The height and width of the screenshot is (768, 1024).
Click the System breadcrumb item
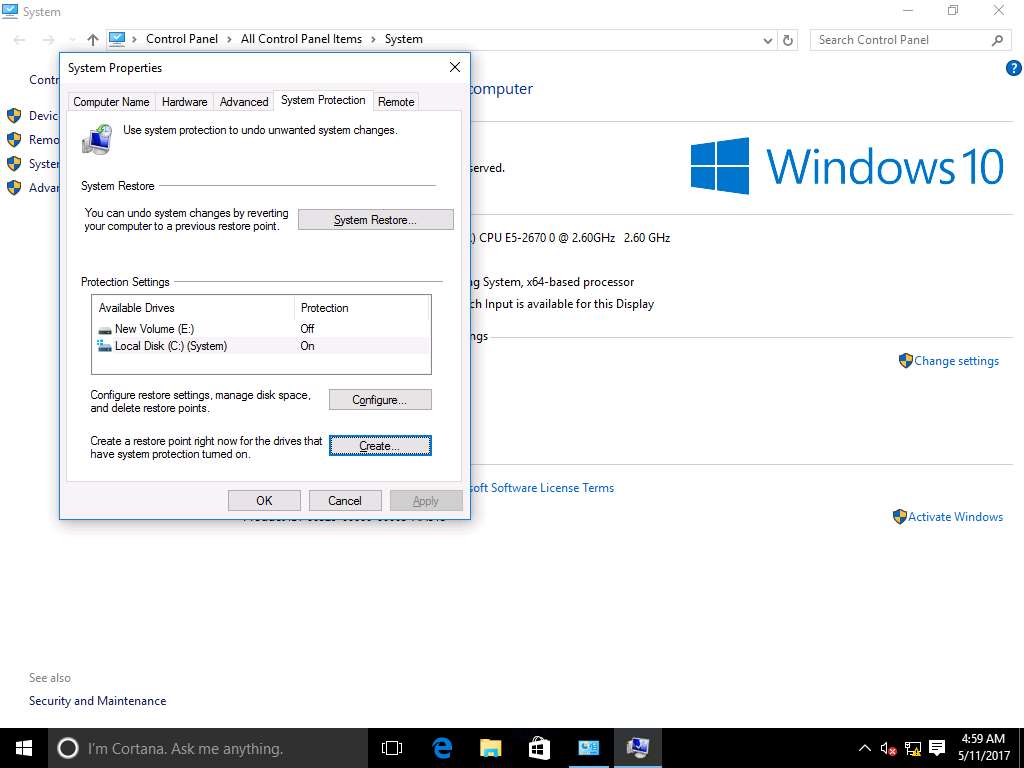404,39
